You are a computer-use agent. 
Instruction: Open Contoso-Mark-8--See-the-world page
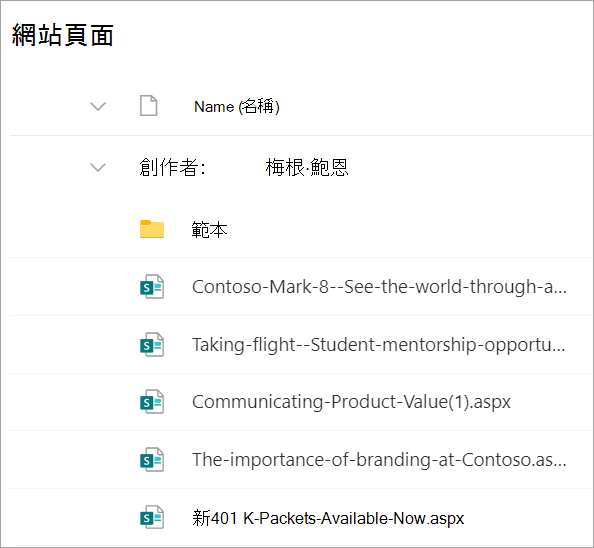tap(379, 287)
